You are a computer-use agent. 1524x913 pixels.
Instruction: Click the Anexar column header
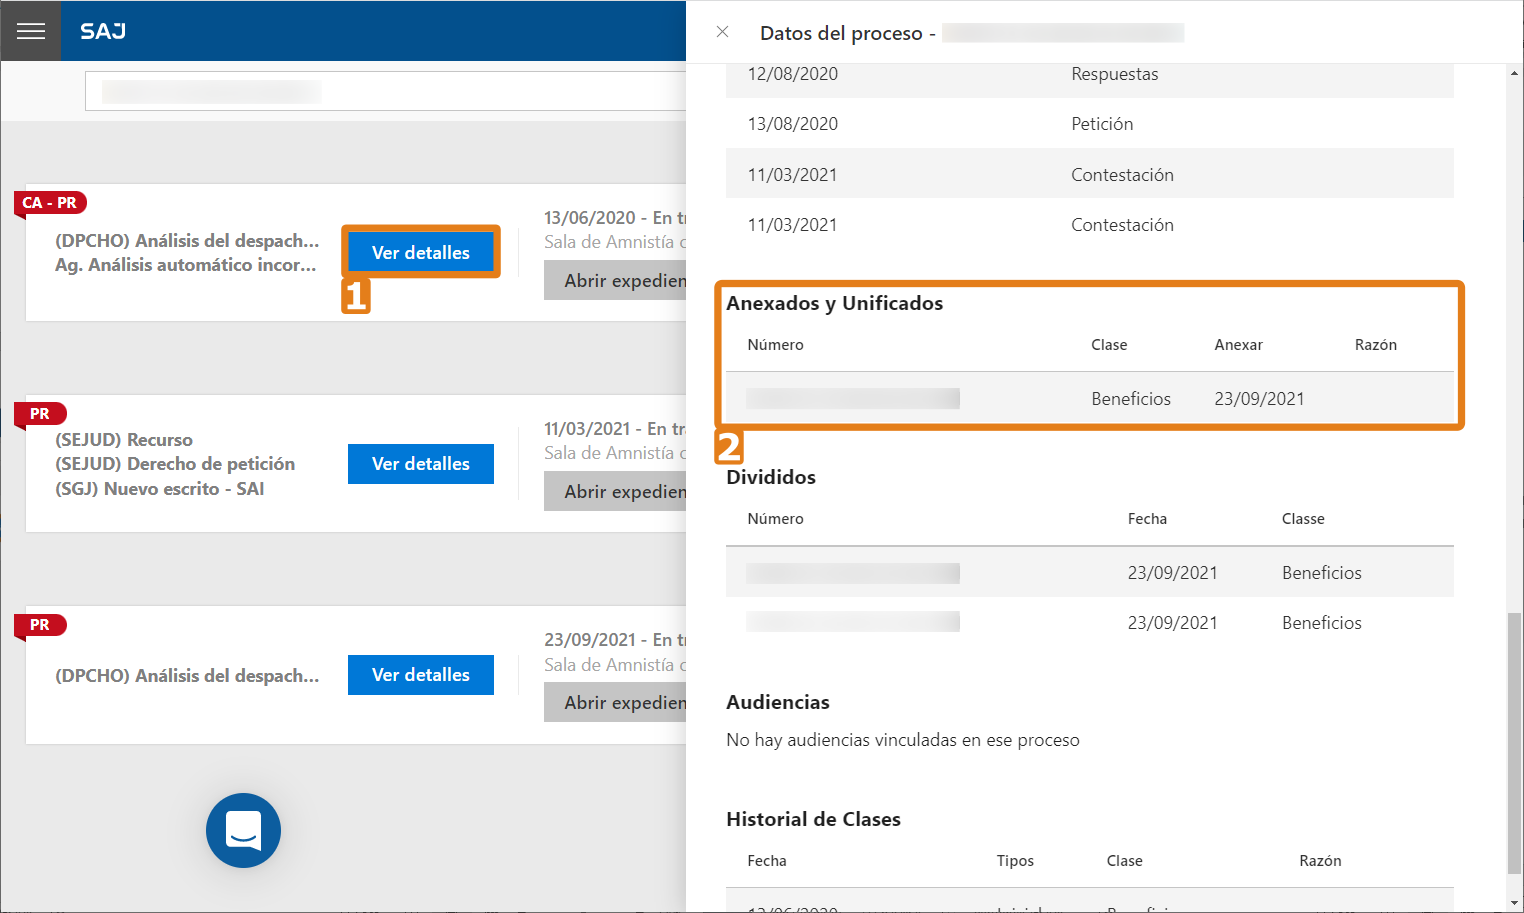(1238, 345)
